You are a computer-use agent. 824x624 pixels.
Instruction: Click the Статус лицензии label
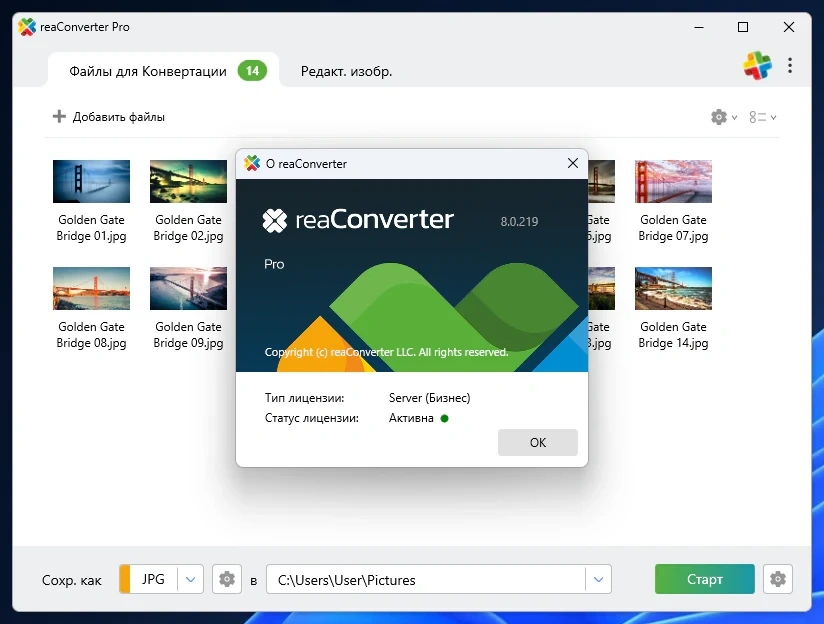pos(312,418)
